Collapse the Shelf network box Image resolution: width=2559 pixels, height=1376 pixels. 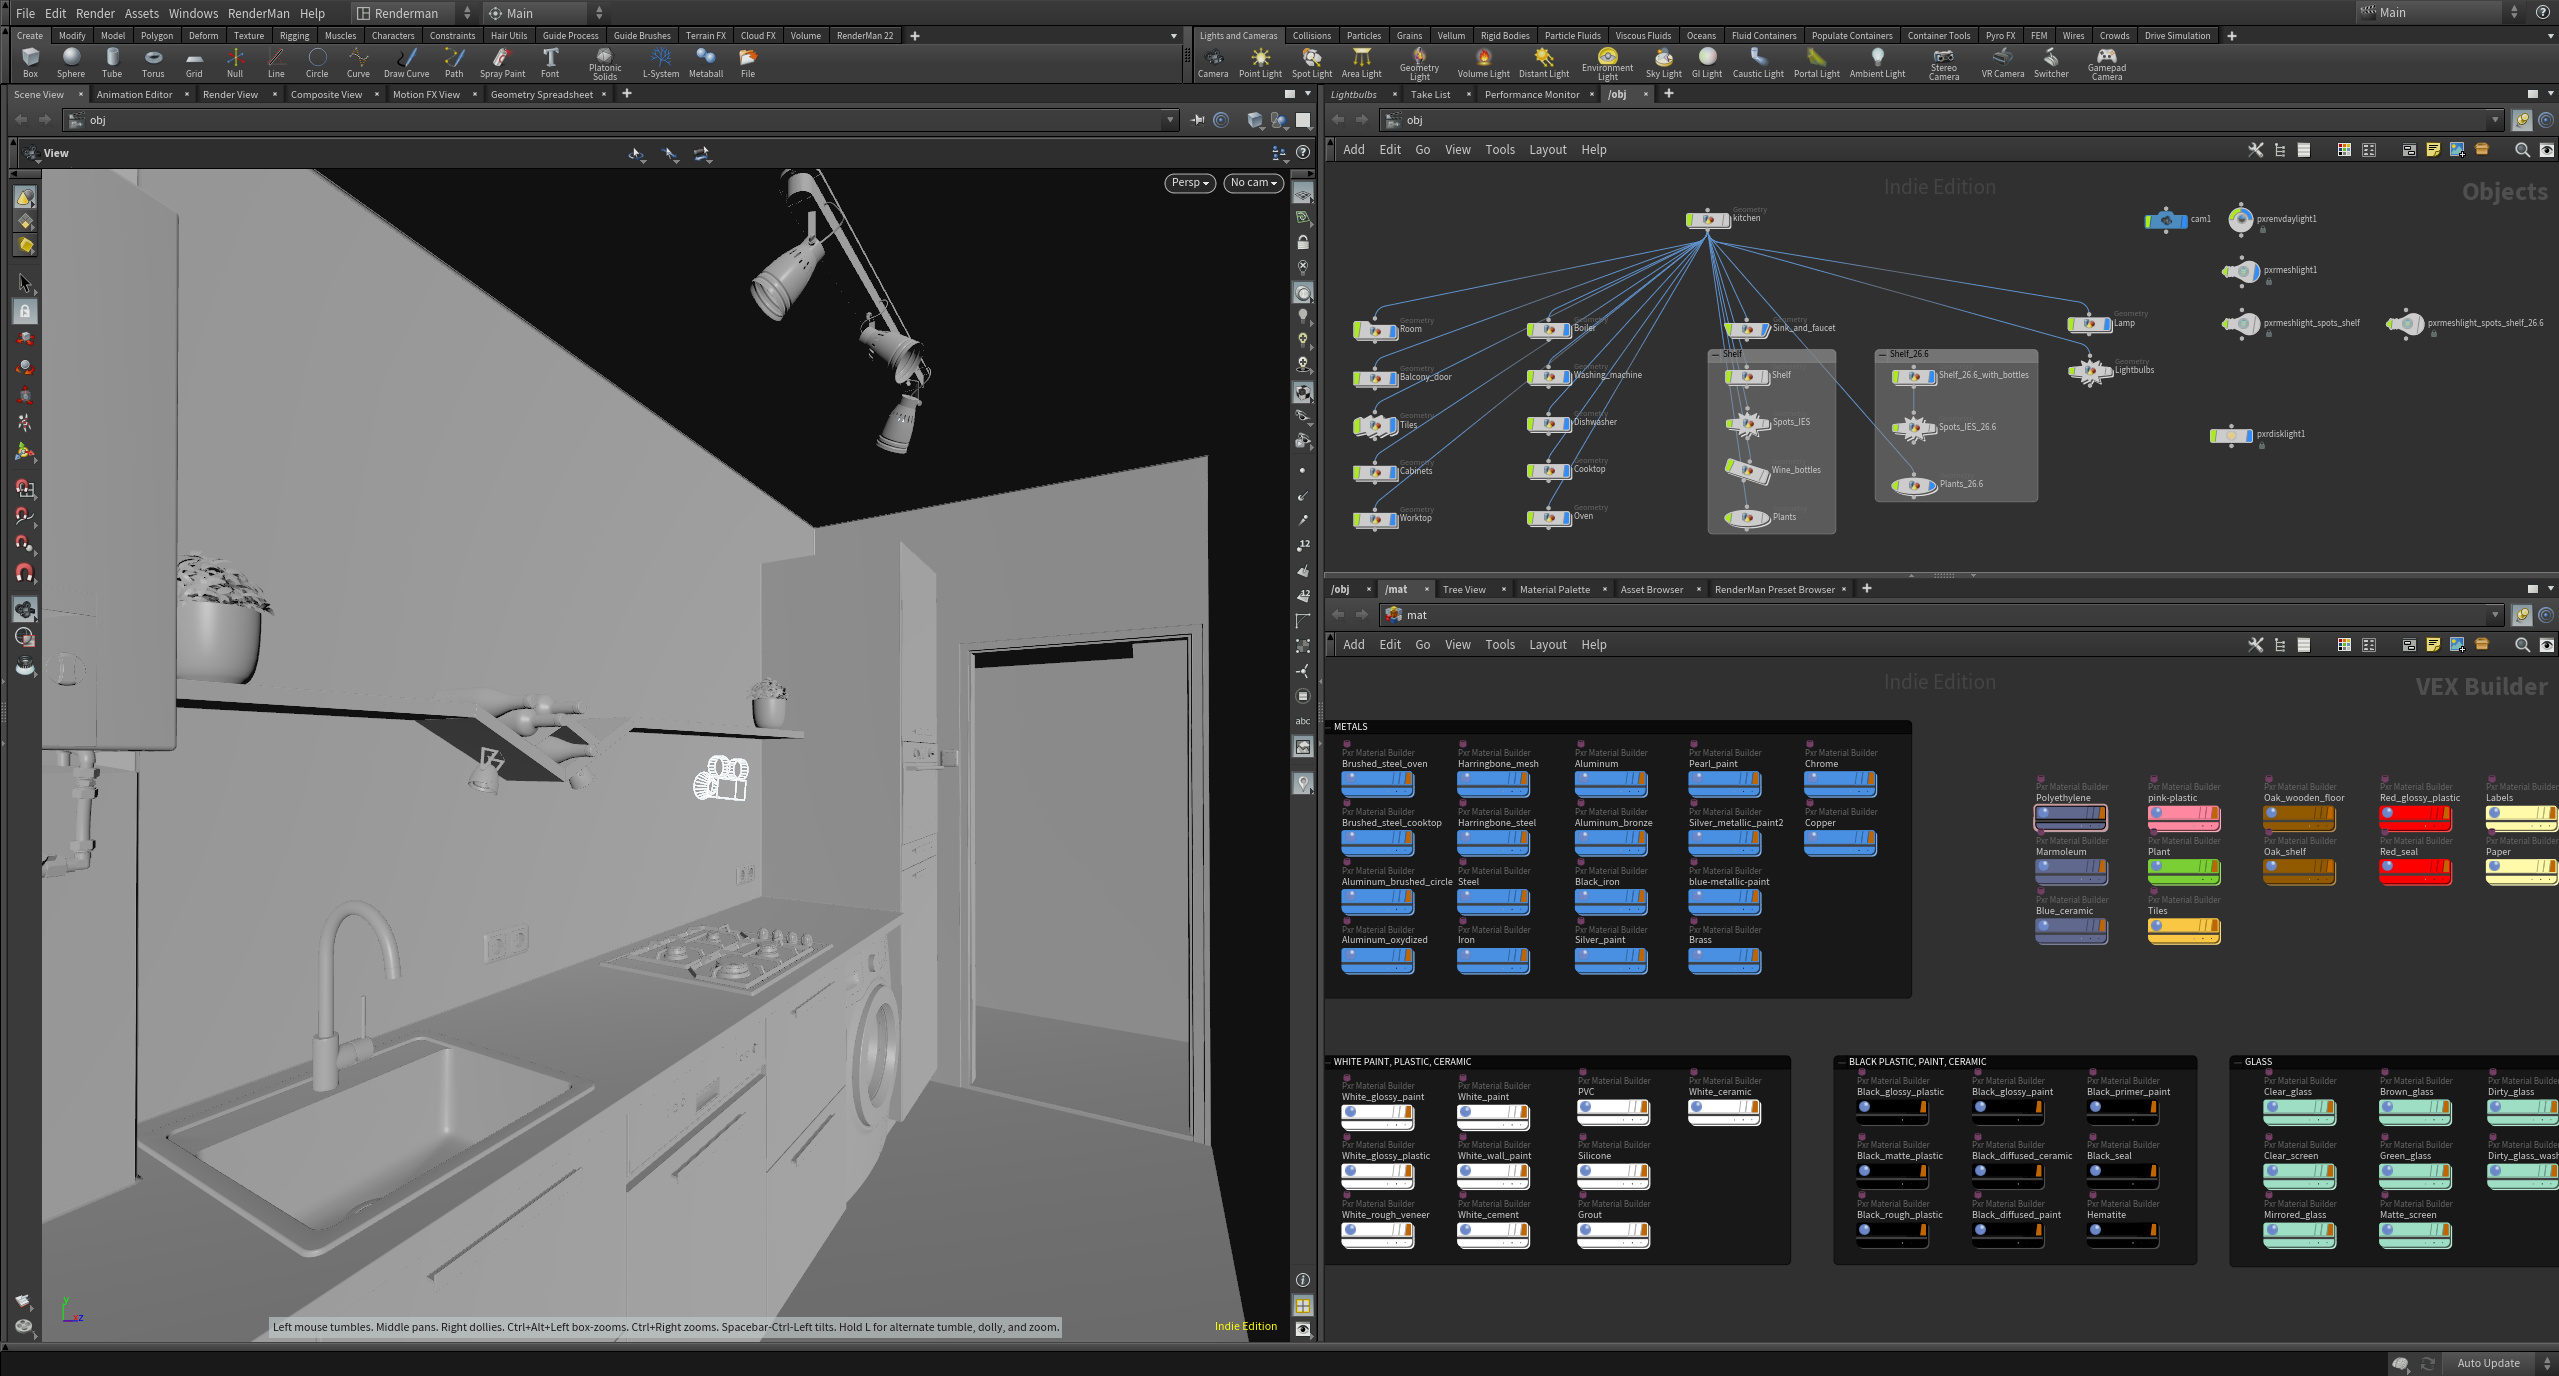[1716, 354]
